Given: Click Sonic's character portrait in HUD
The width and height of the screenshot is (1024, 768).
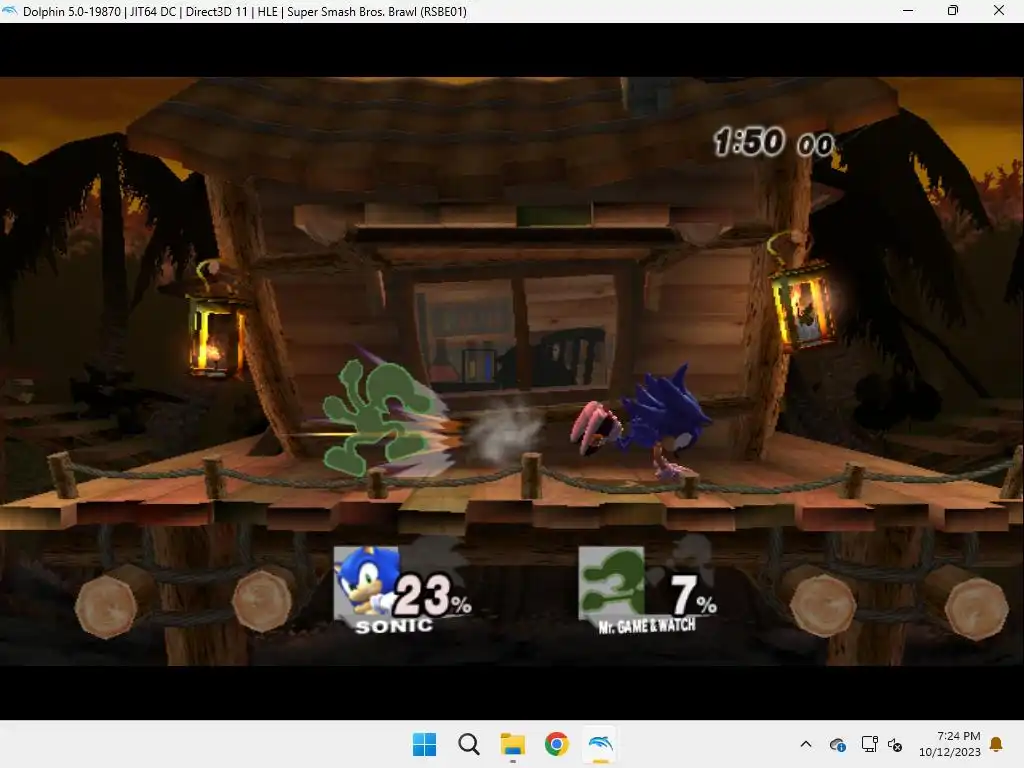Looking at the screenshot, I should (366, 583).
